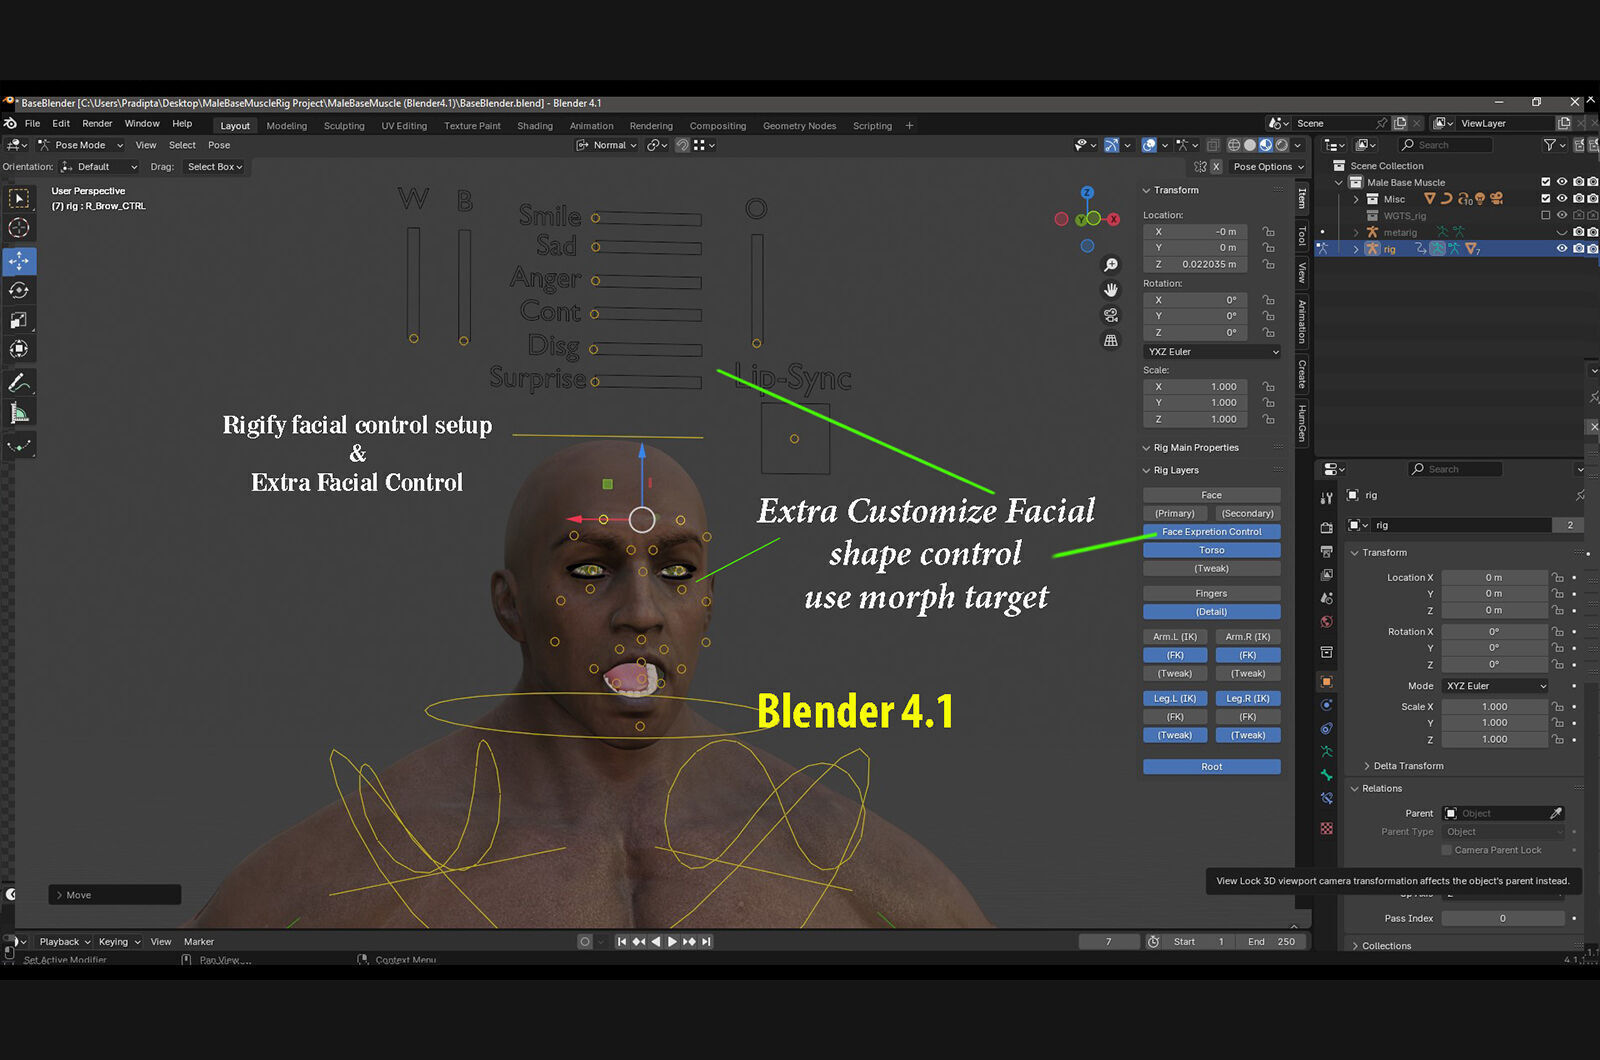The height and width of the screenshot is (1060, 1600).
Task: Click the blue Z axis on navigation gizmo
Action: coord(1087,192)
